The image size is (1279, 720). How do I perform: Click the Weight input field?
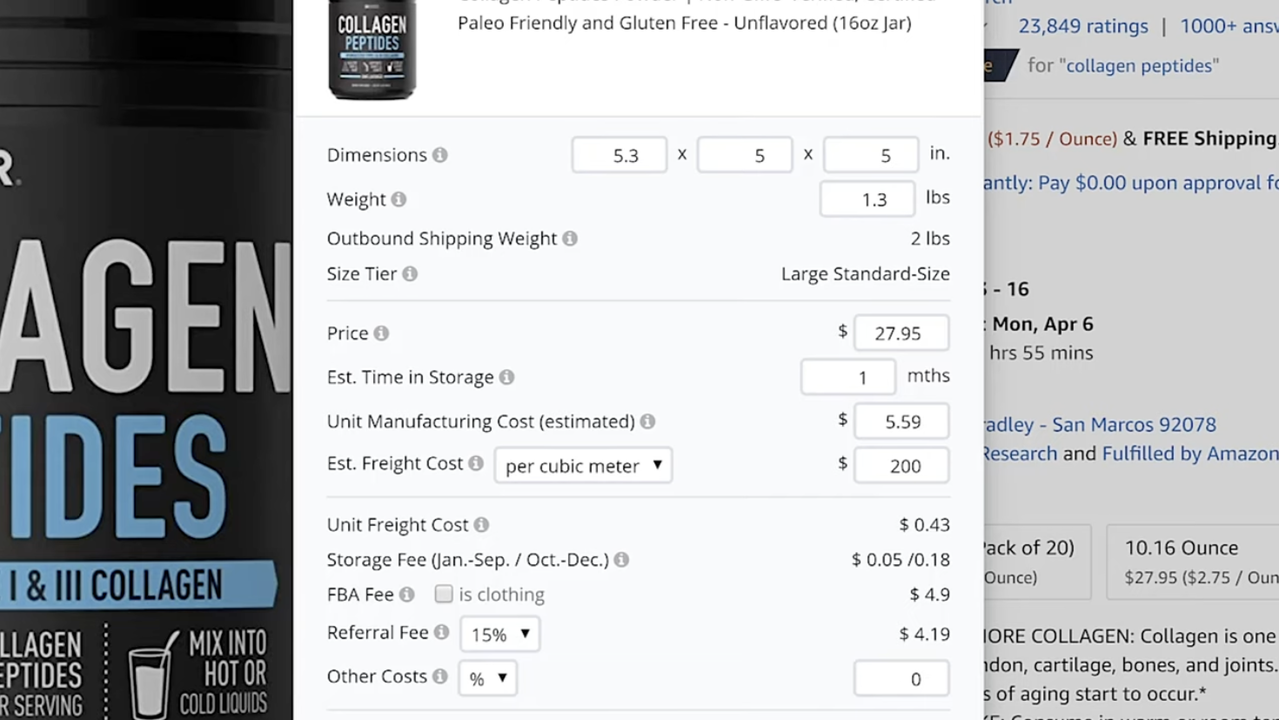pyautogui.click(x=867, y=199)
